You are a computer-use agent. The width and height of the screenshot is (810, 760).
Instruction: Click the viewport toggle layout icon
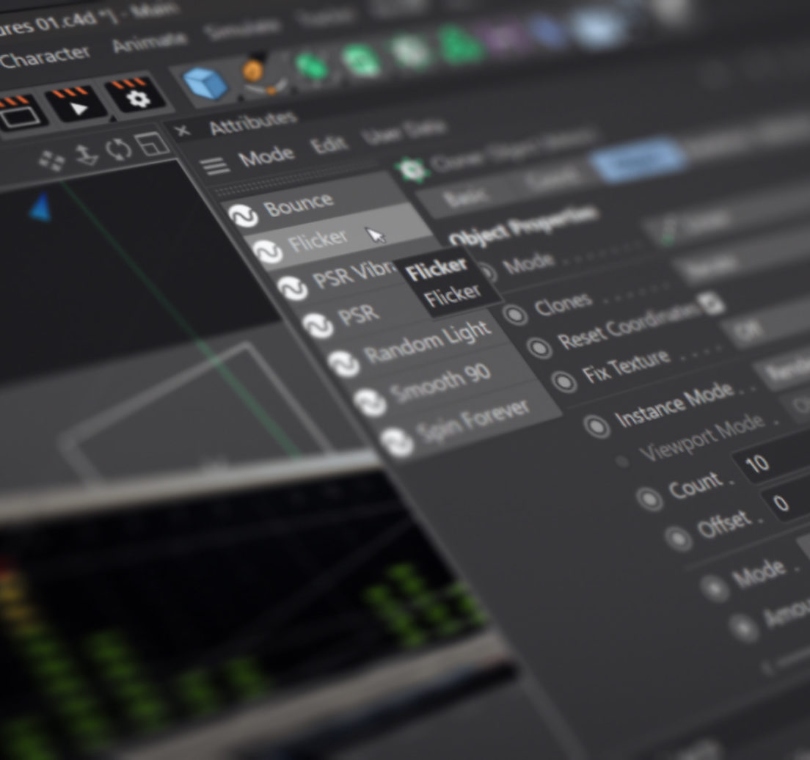click(152, 144)
